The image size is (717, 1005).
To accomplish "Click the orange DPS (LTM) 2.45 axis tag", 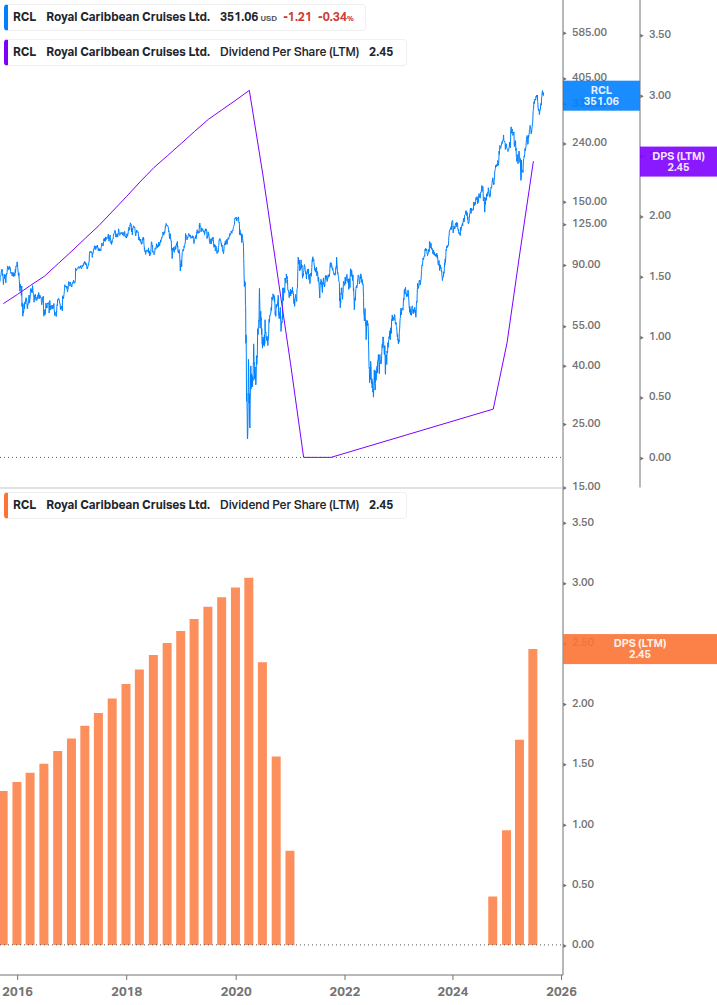I will point(640,648).
